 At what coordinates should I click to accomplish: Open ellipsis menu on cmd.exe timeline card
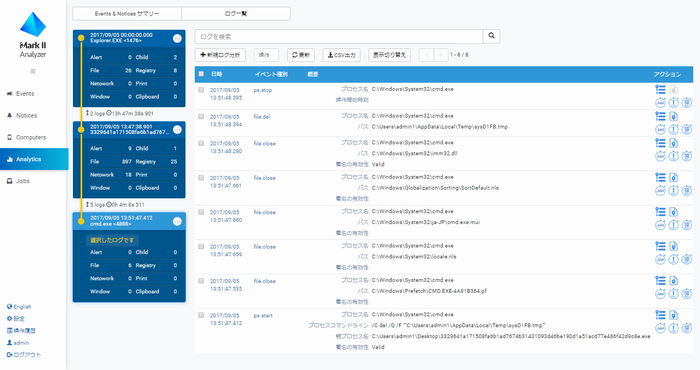tap(177, 221)
